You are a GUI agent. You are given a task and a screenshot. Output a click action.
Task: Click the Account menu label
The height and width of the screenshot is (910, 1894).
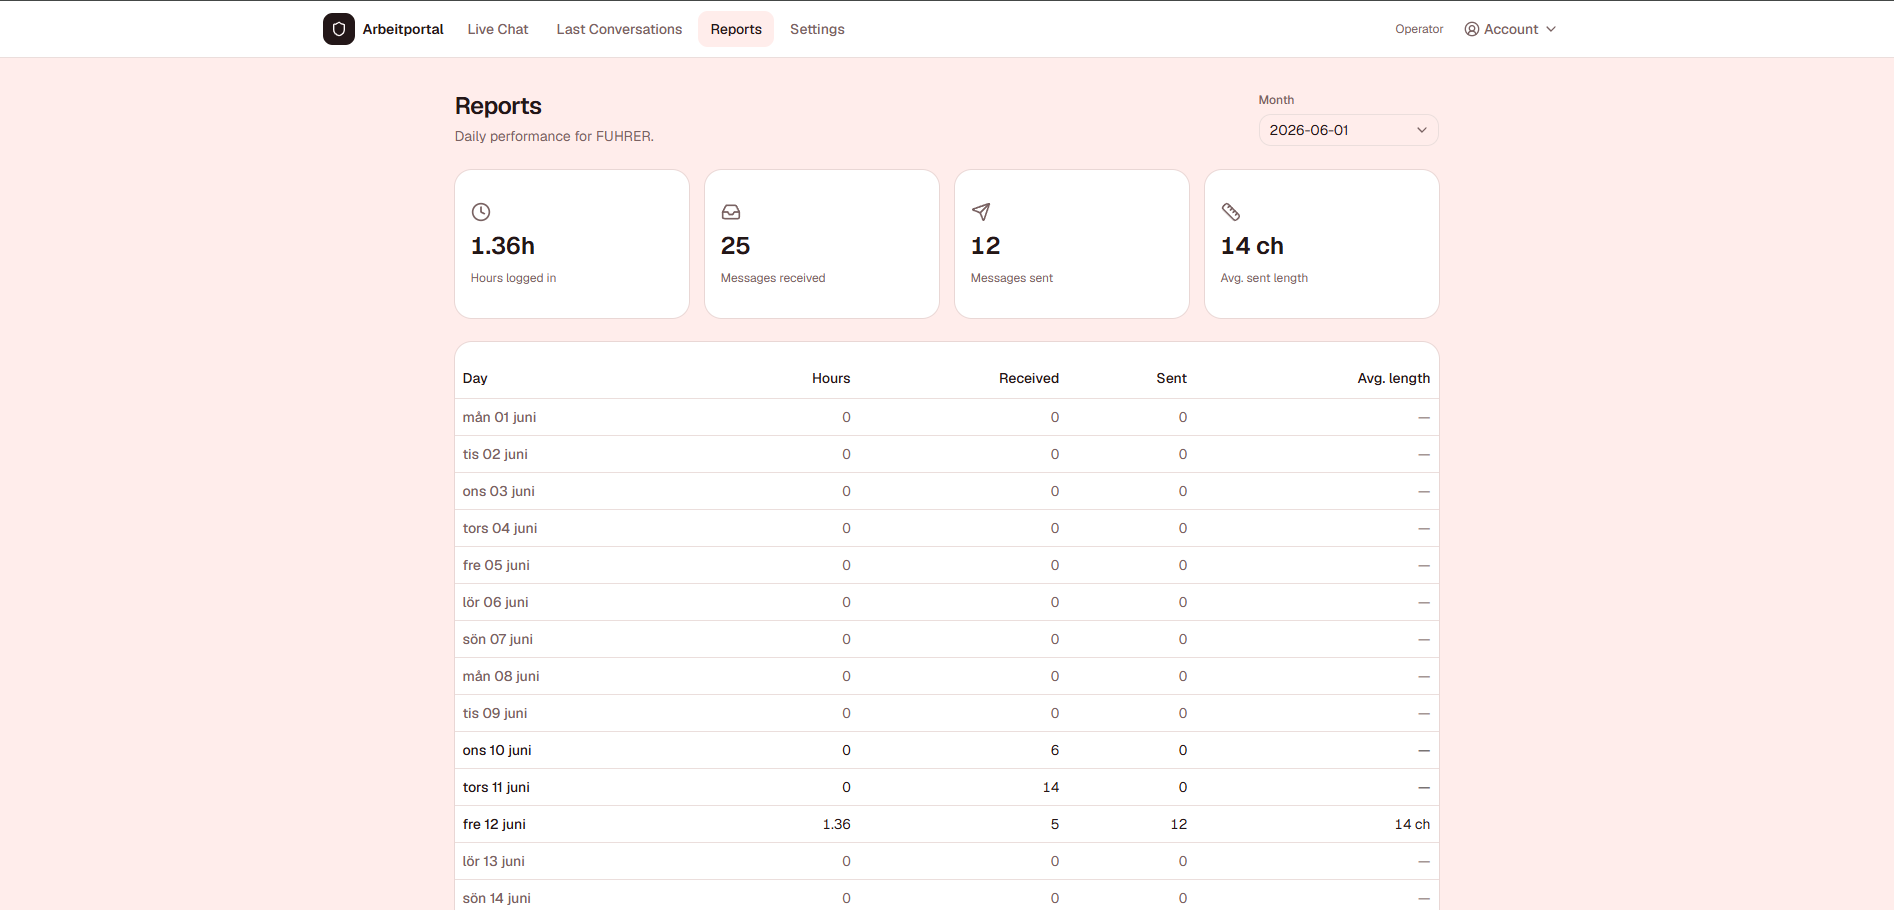1511,29
